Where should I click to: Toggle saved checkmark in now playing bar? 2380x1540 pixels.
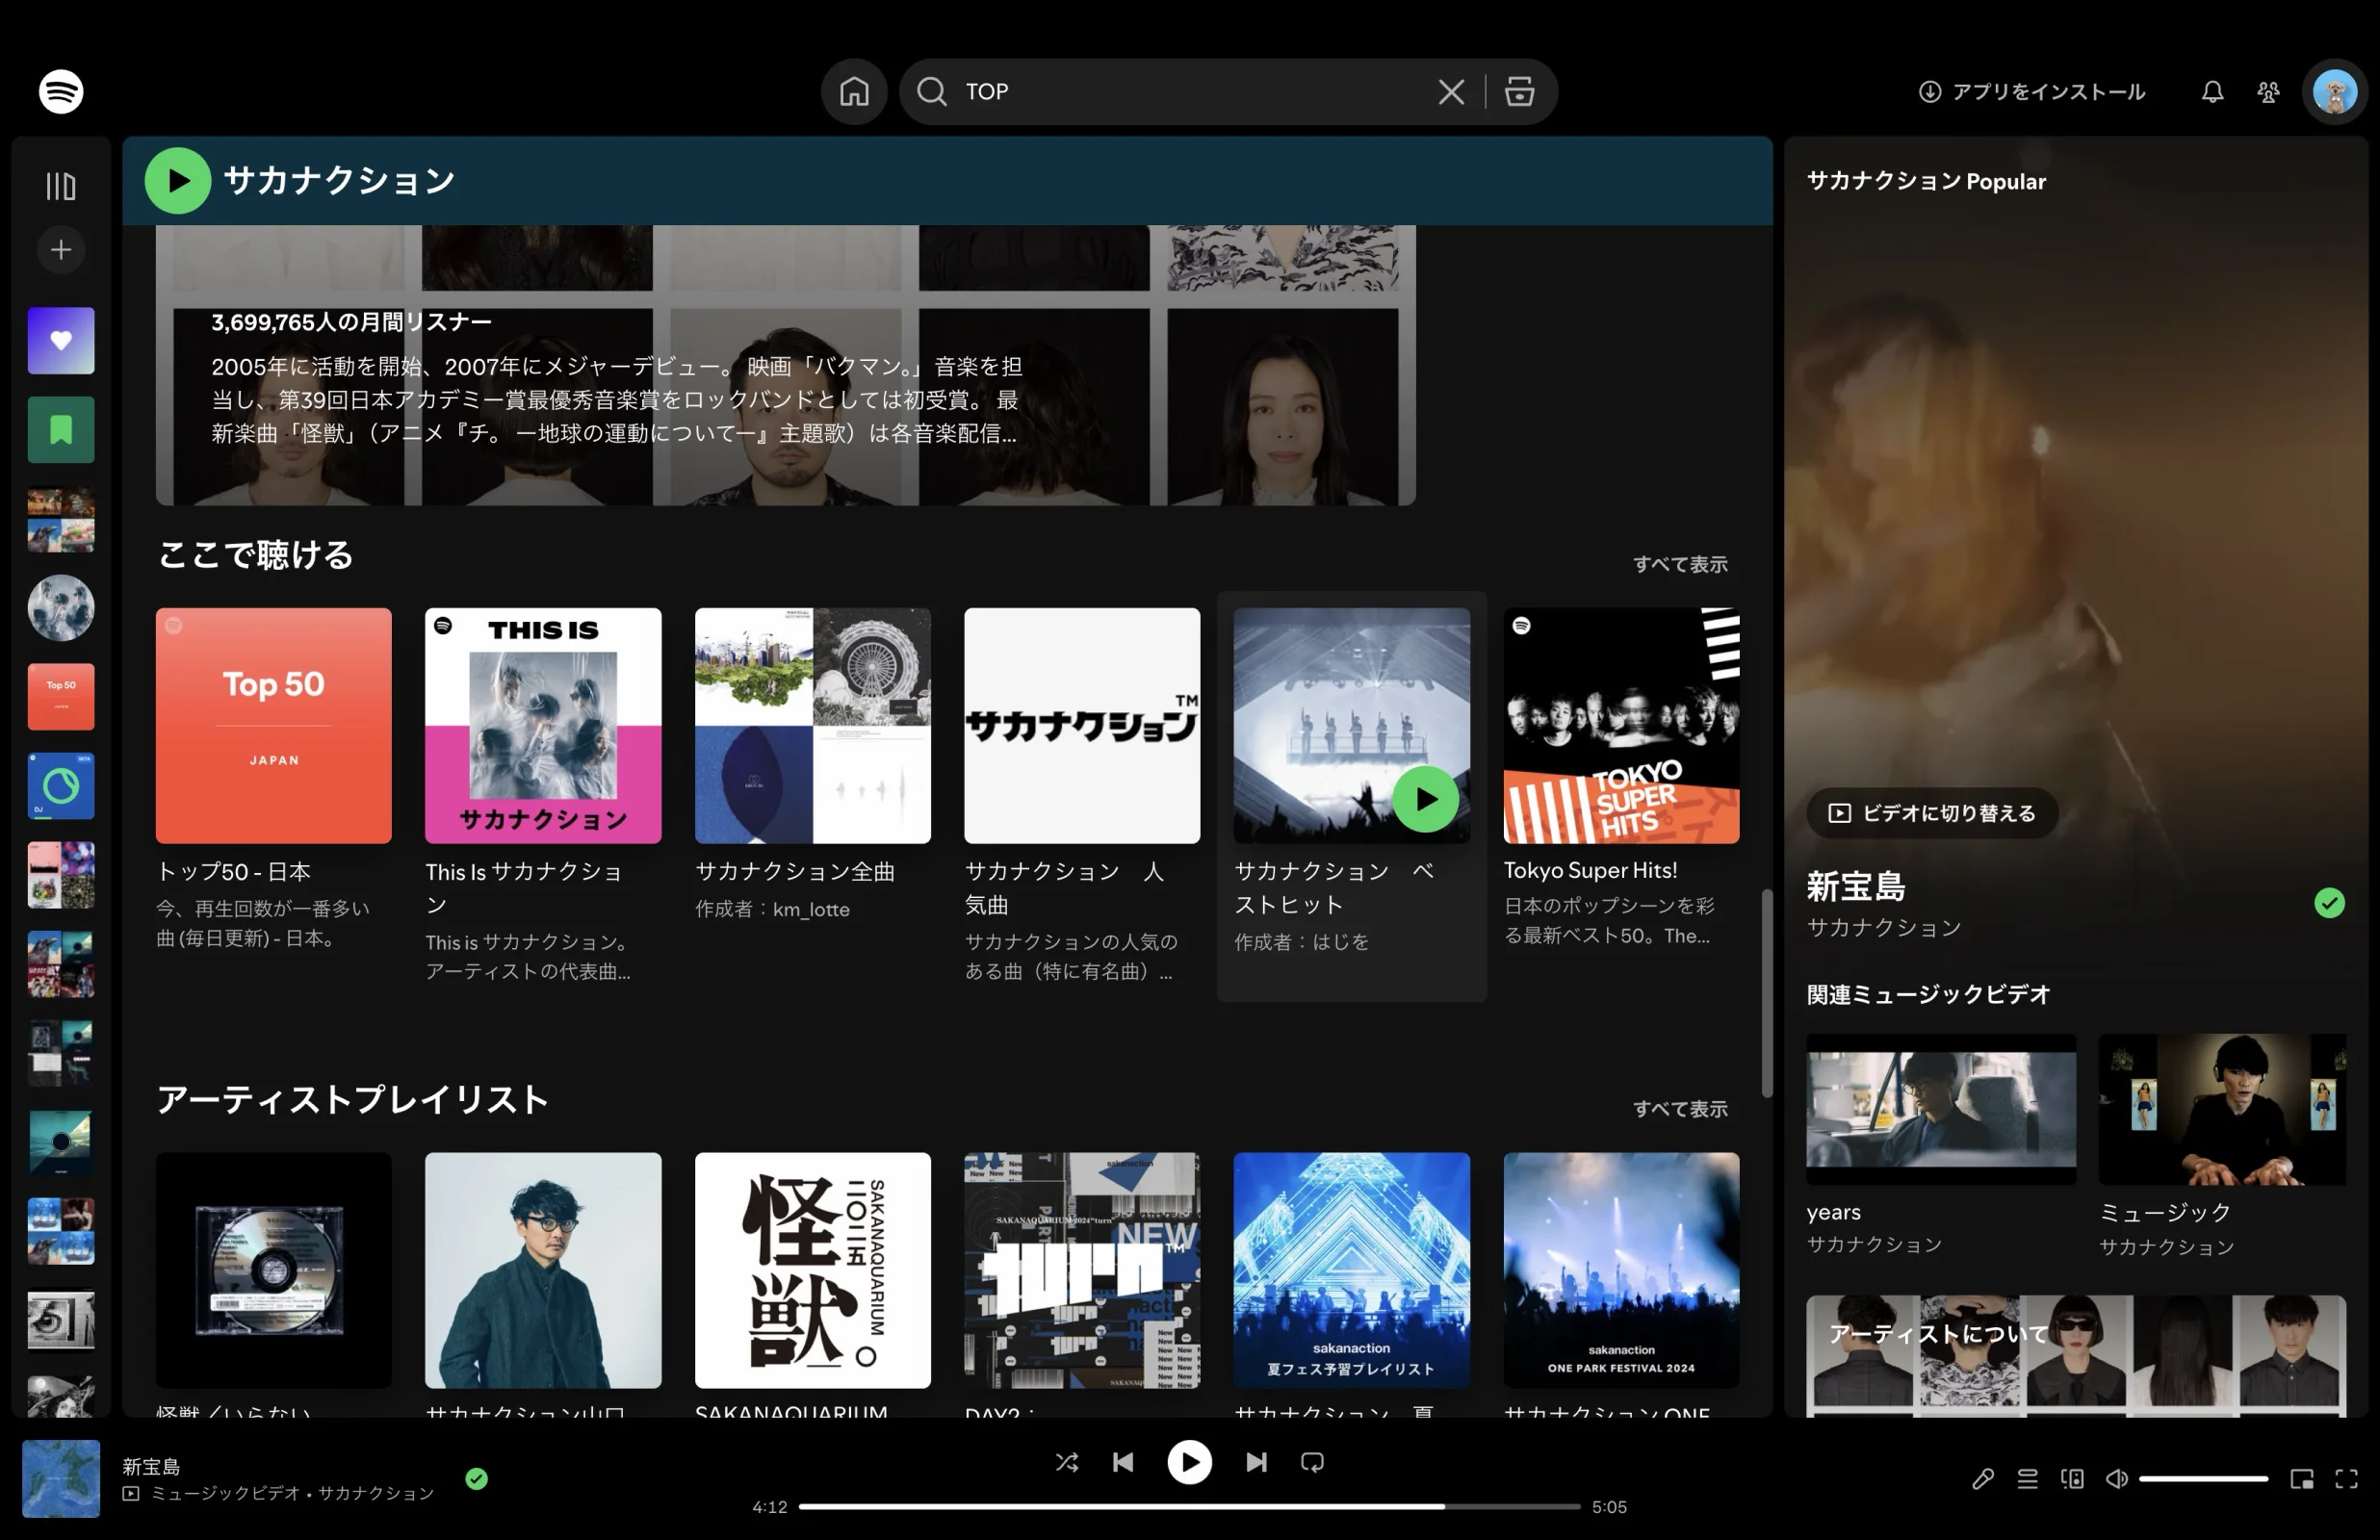click(477, 1479)
